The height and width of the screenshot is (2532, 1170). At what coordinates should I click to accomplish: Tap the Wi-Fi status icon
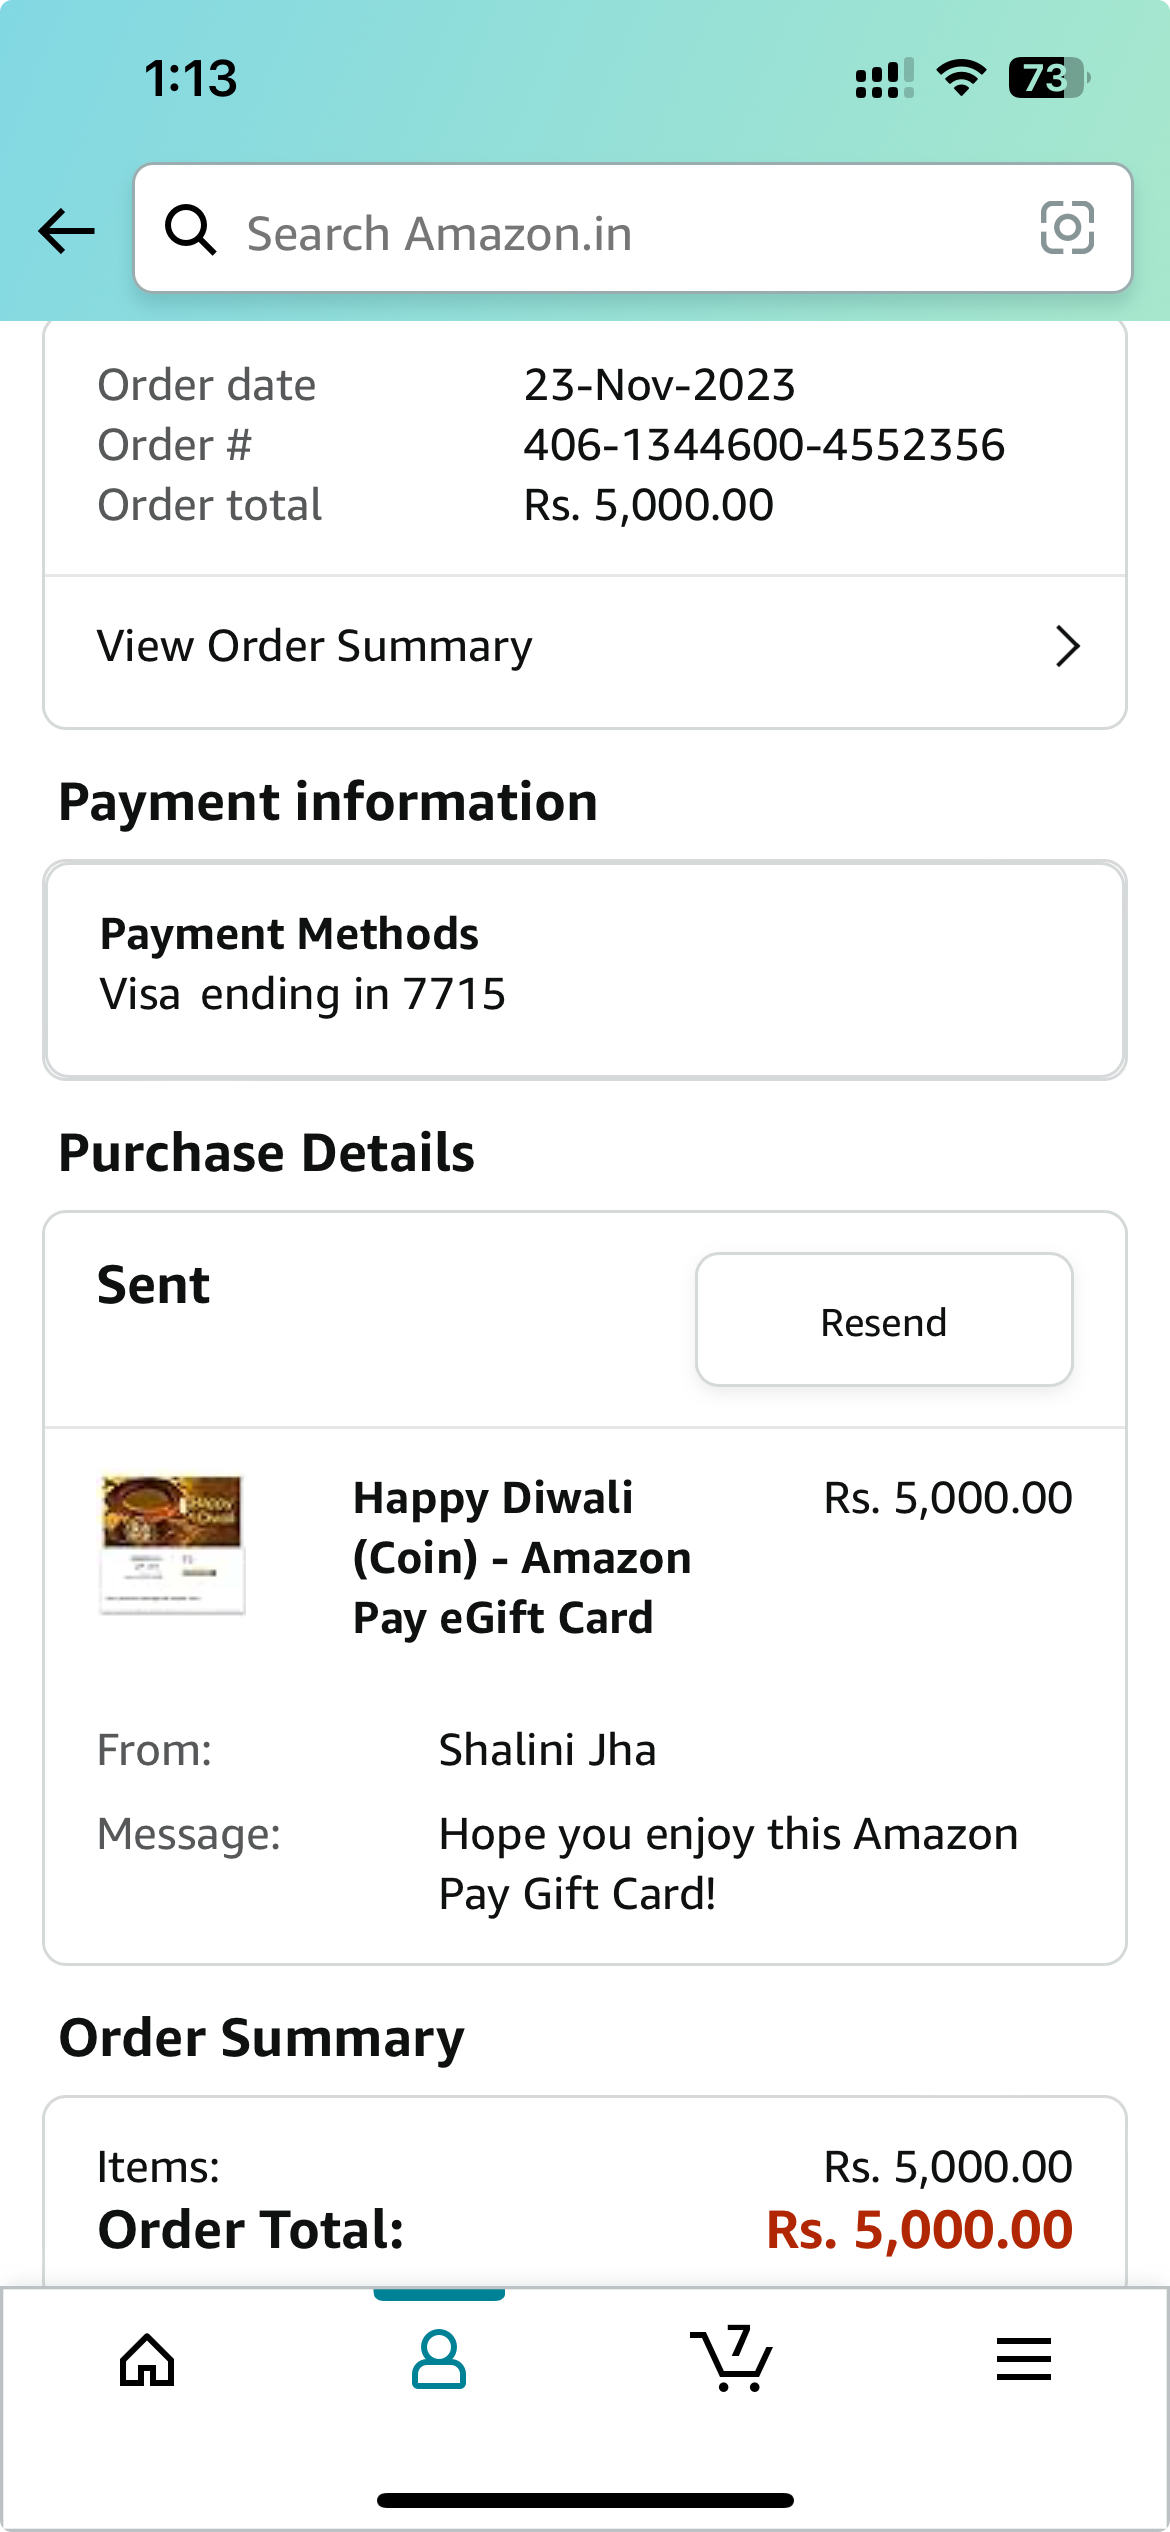(x=961, y=78)
